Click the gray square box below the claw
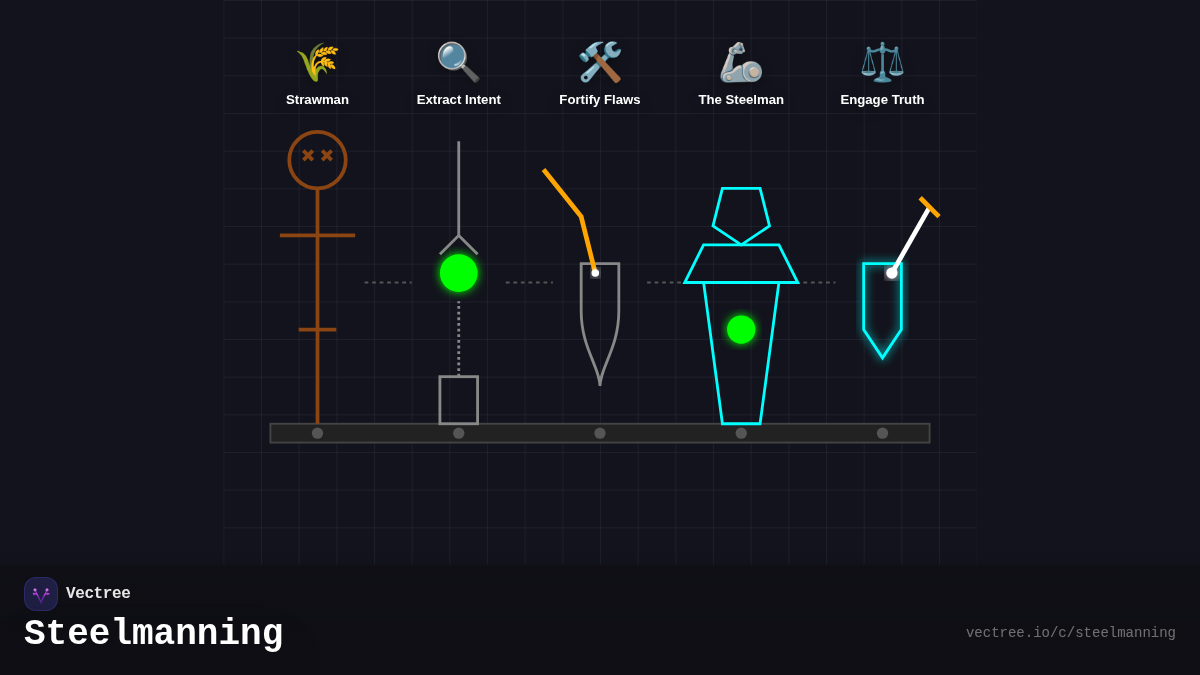 (459, 400)
